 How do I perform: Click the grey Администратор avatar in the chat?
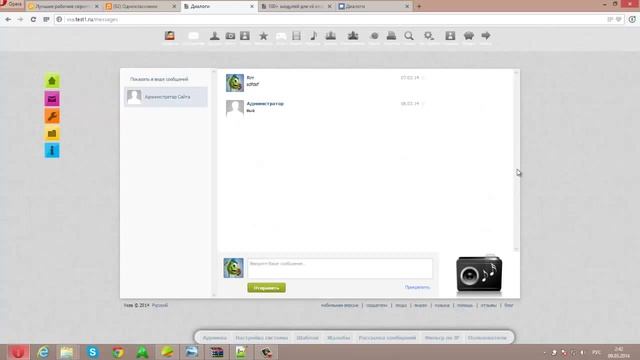click(x=235, y=109)
